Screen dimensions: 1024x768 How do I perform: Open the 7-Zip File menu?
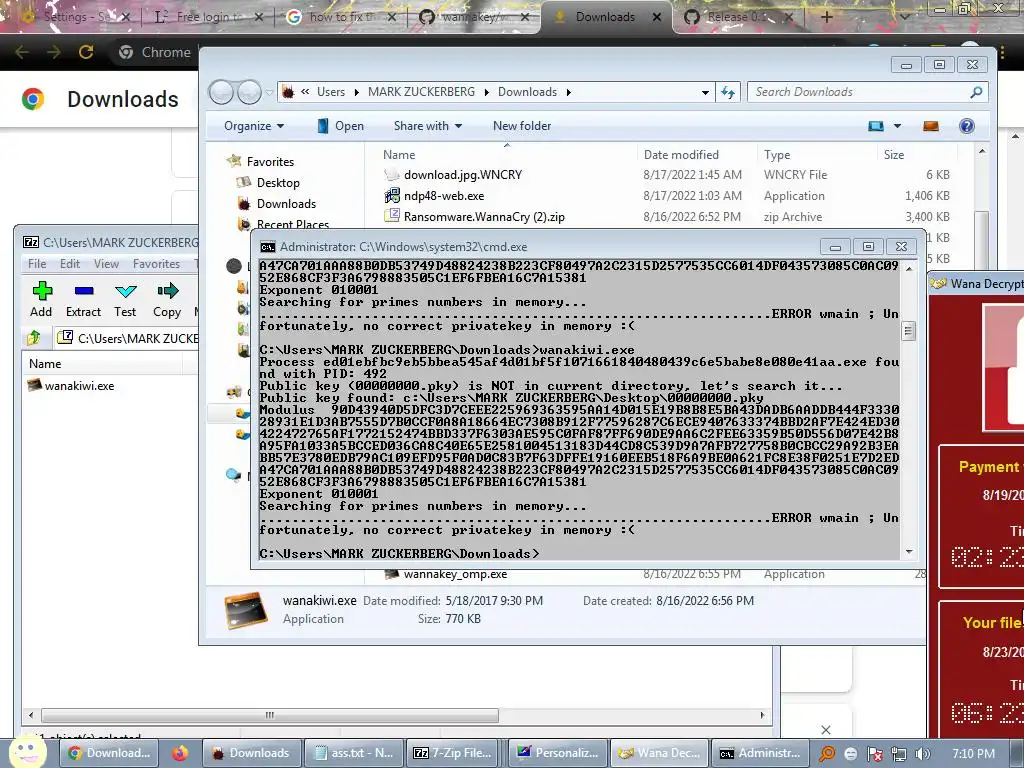[x=37, y=264]
